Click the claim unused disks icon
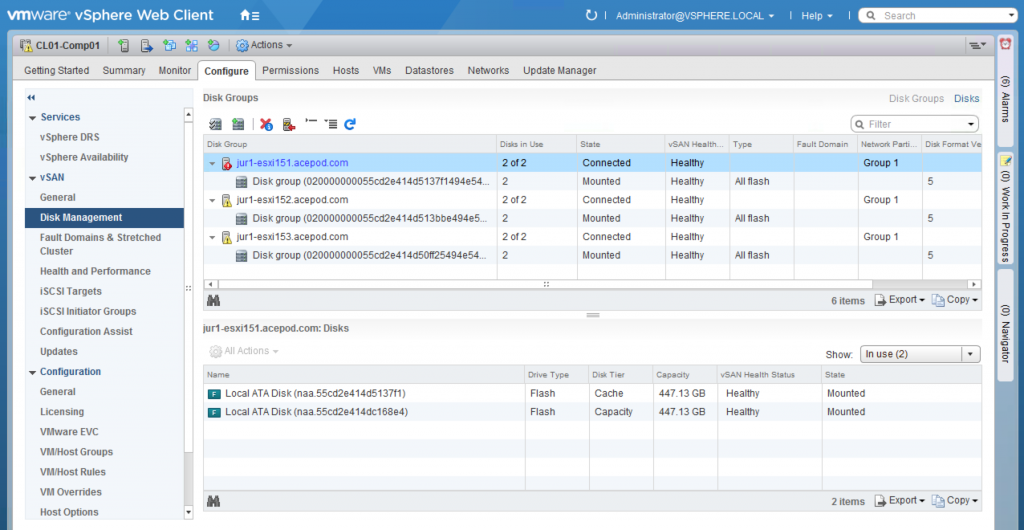Screen dimensions: 1024x530 [x=216, y=124]
